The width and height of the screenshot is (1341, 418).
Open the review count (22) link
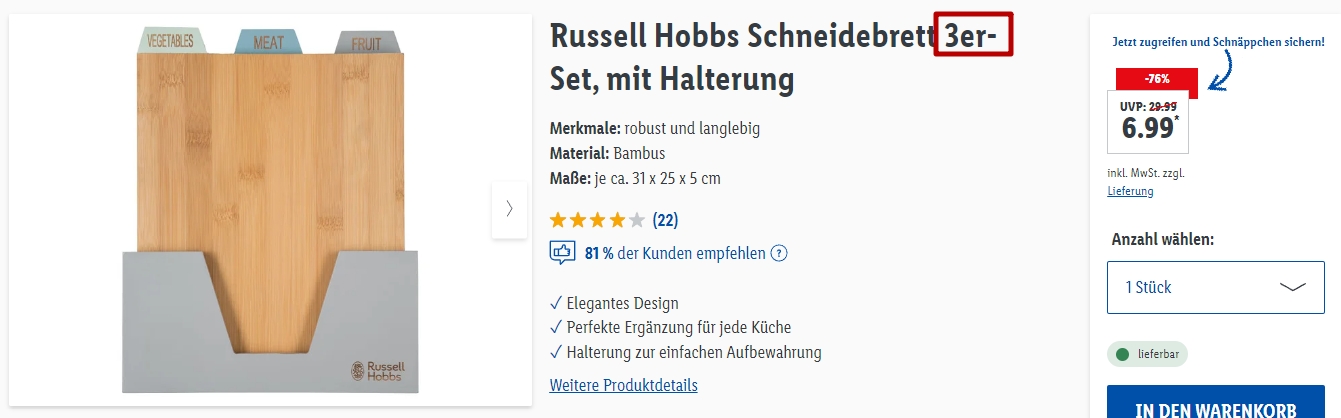click(x=665, y=219)
